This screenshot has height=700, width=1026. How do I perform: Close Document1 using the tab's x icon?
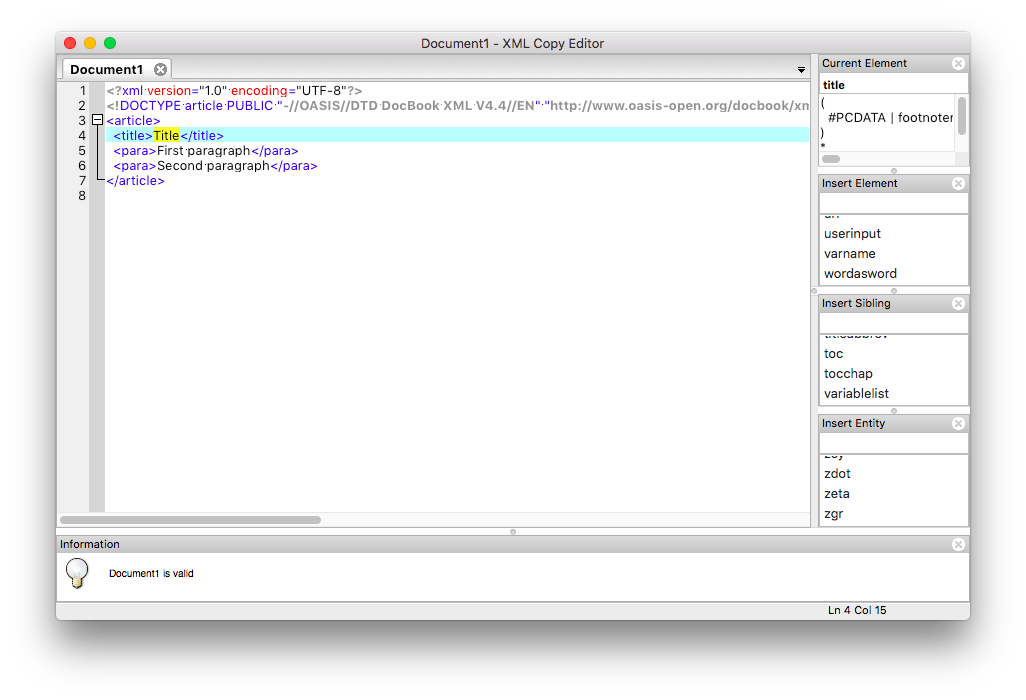[160, 69]
